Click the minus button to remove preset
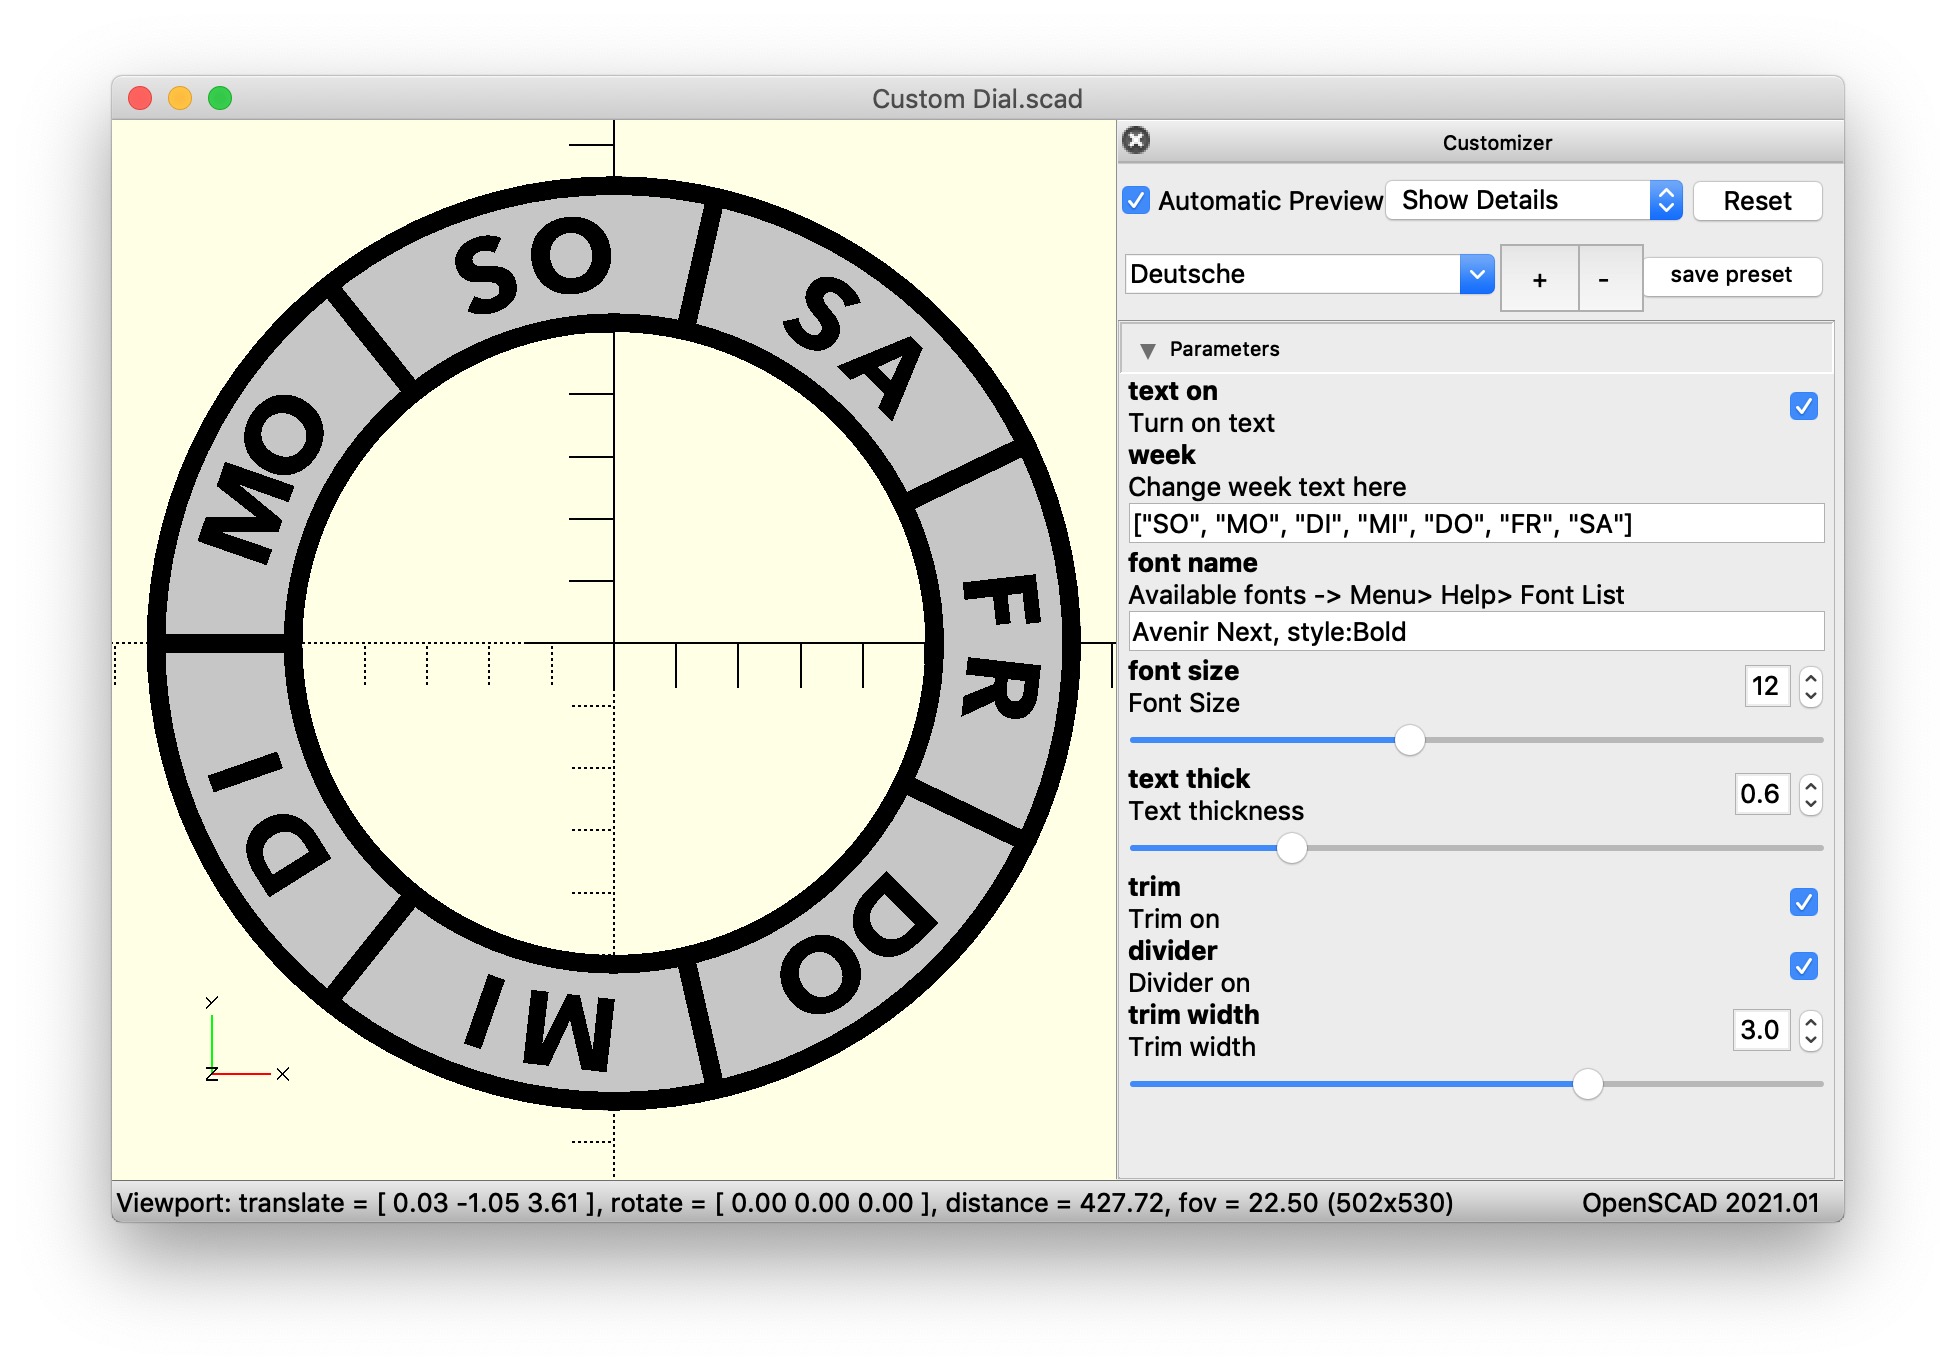 coord(1604,279)
